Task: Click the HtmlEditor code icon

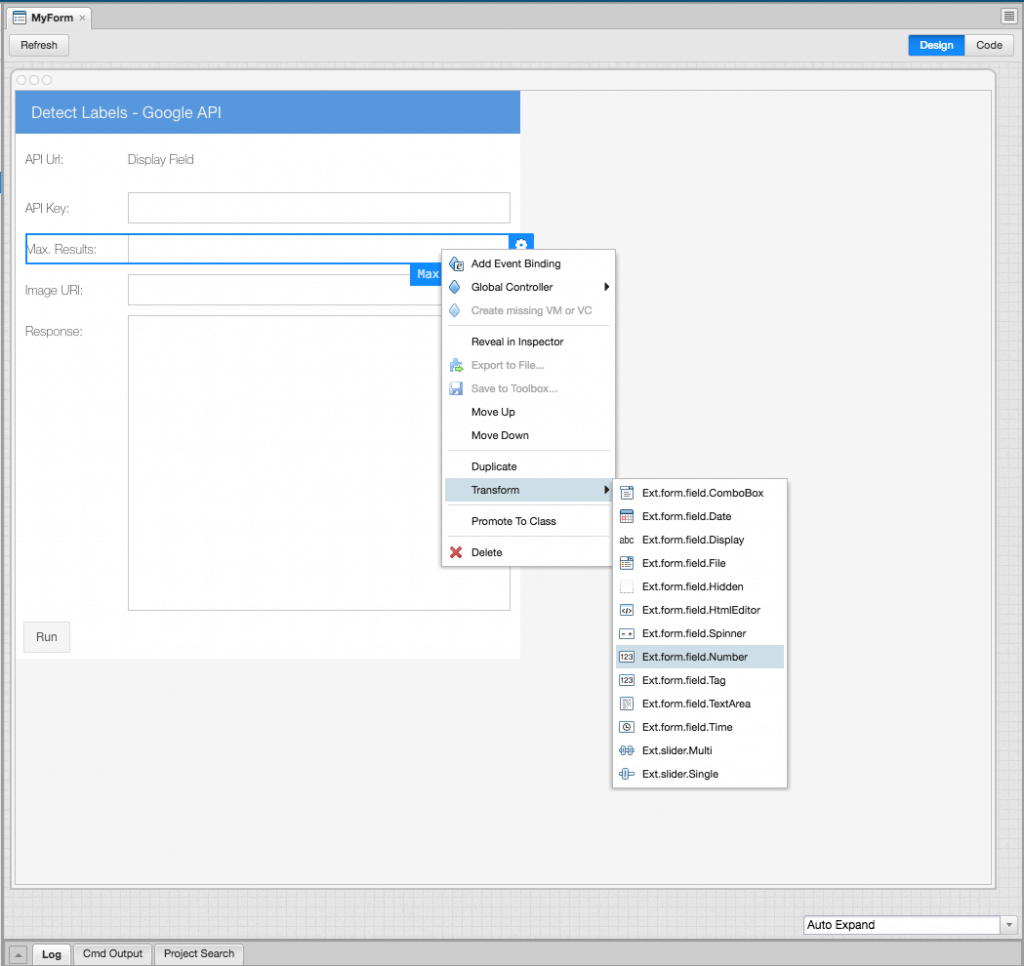Action: [x=626, y=610]
